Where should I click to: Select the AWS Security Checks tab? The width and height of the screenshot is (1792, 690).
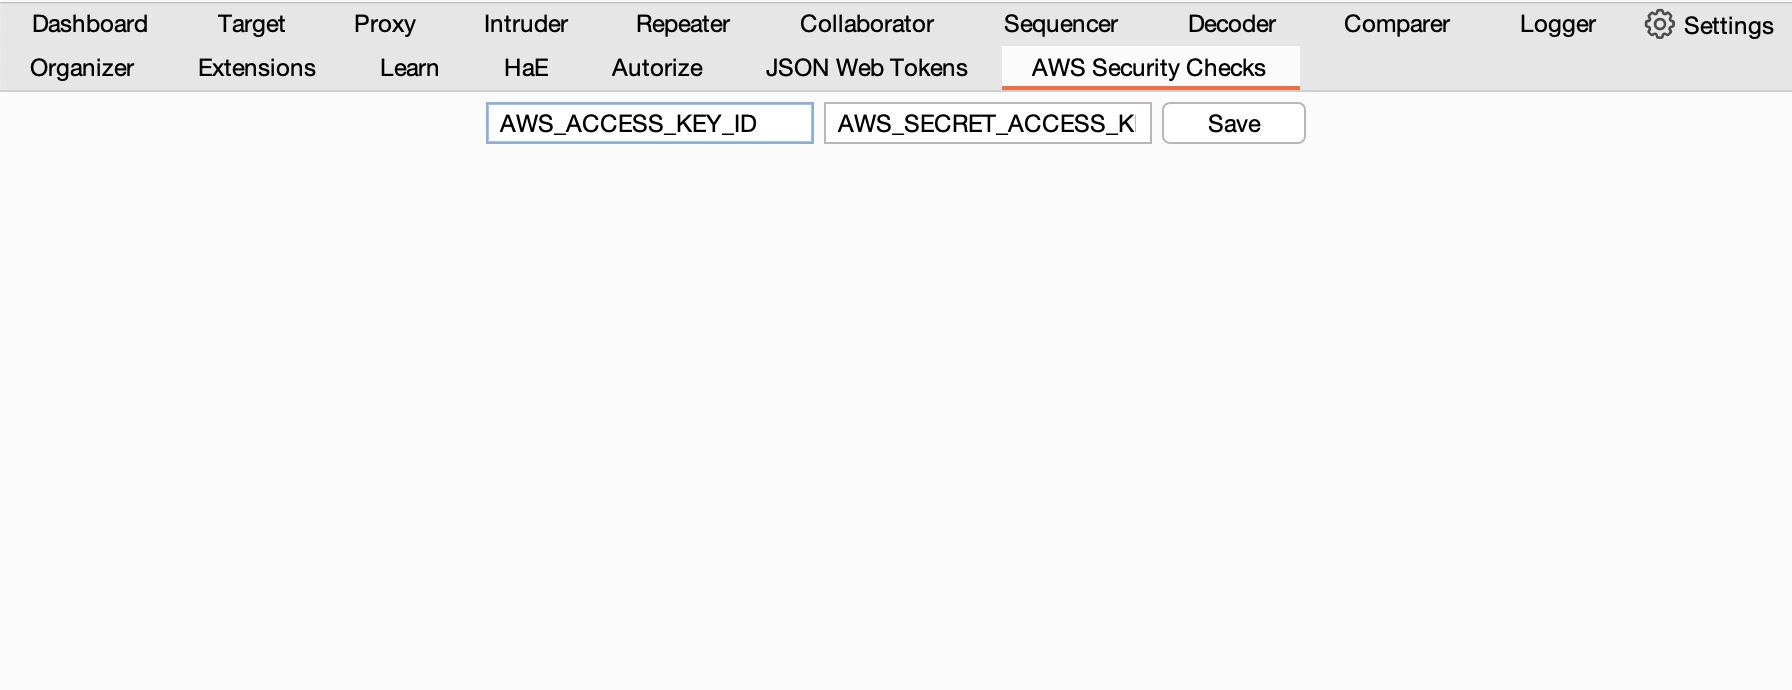1148,68
